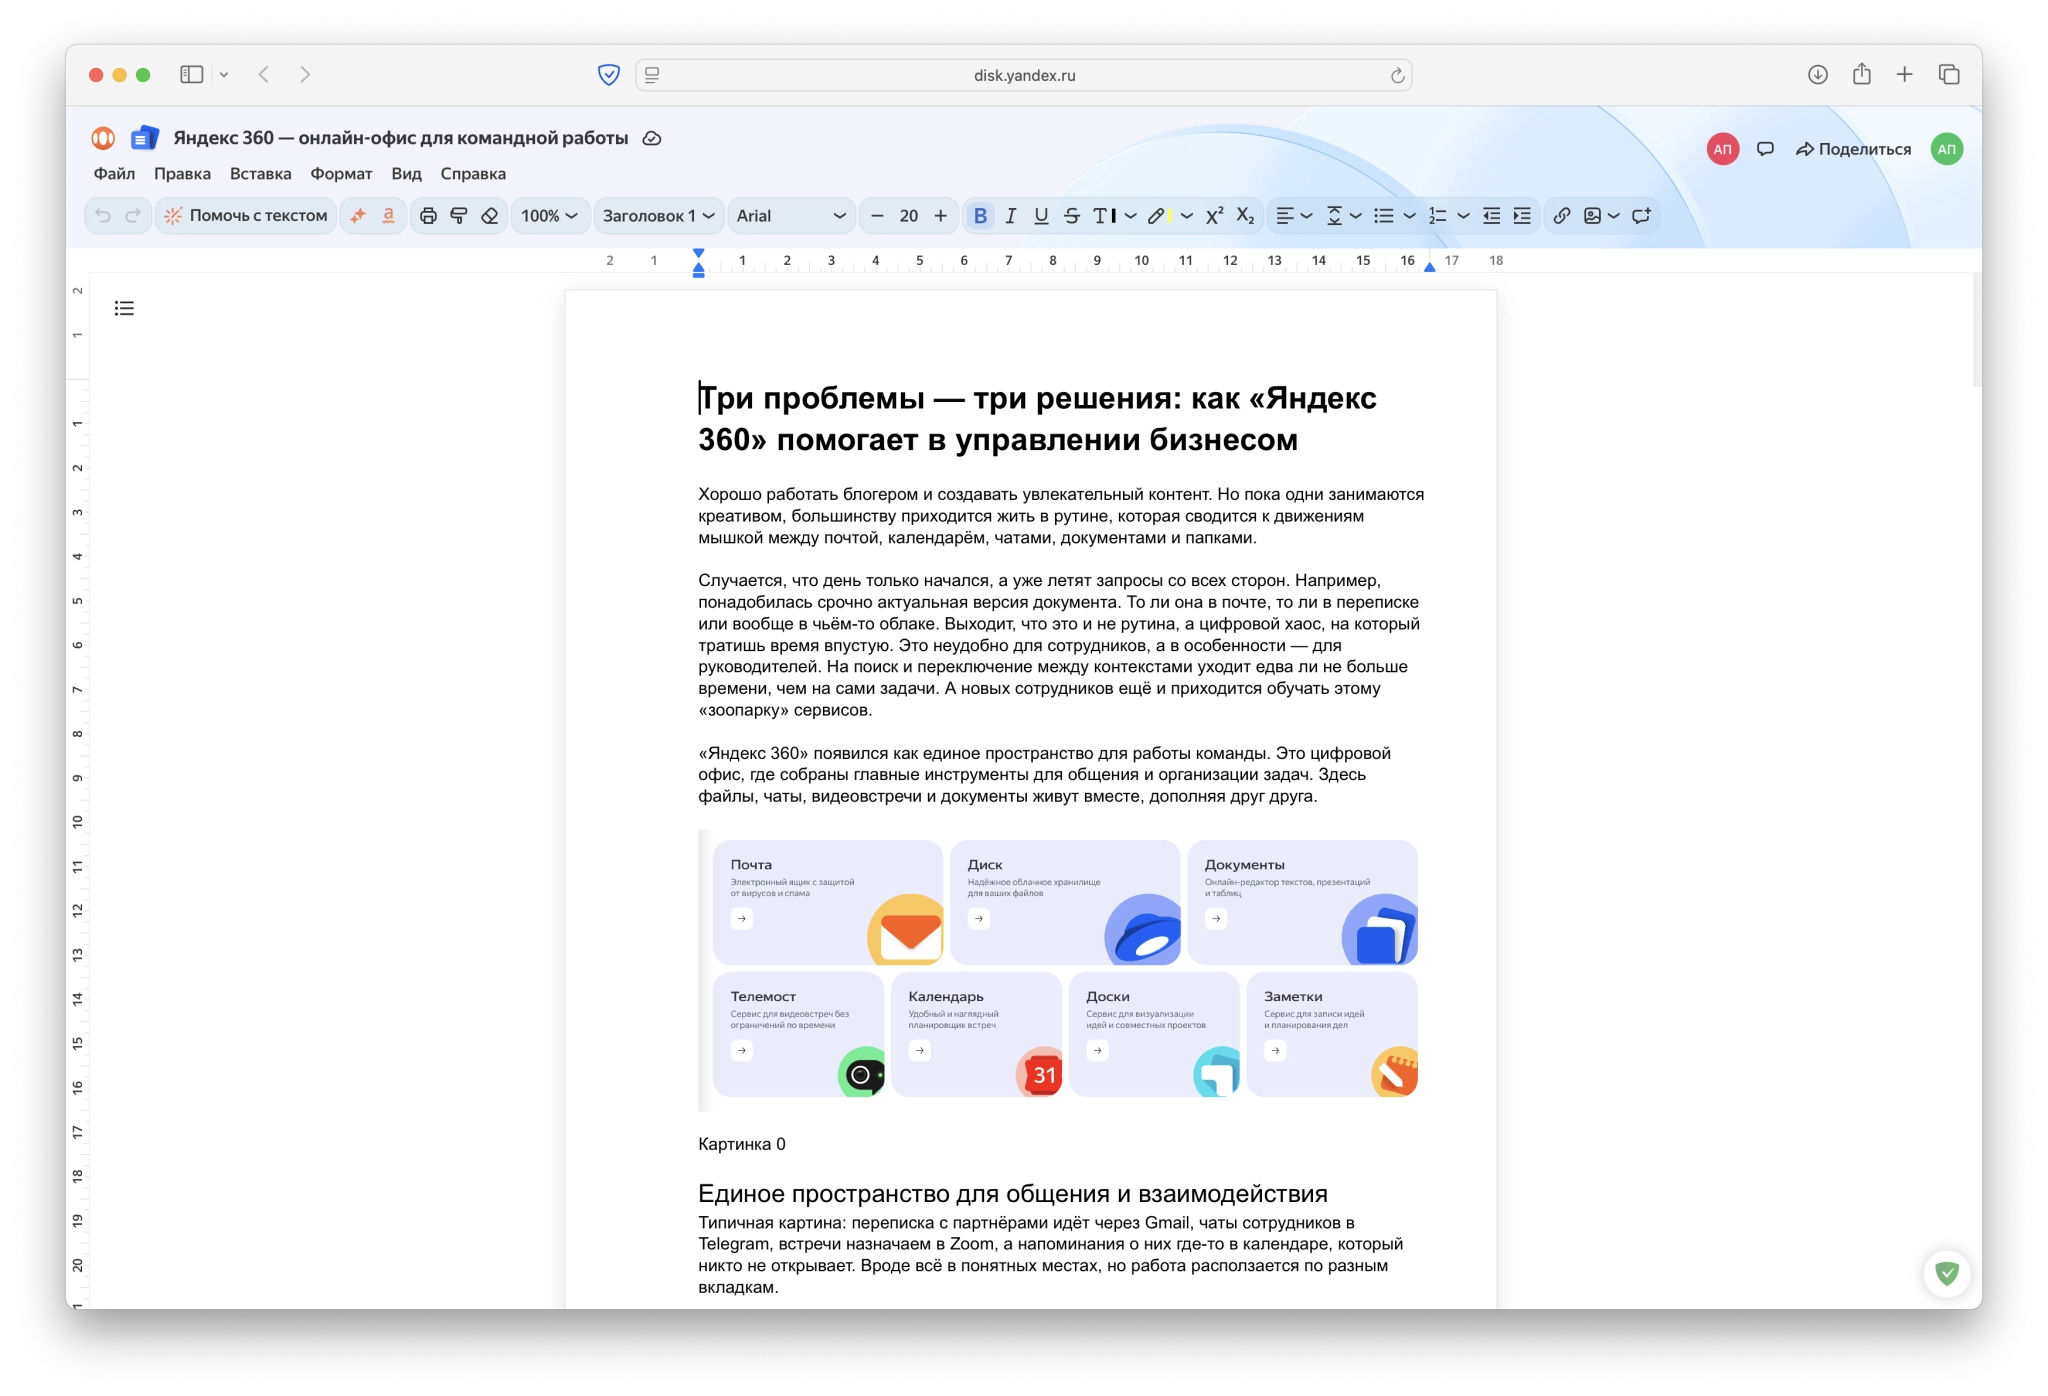The width and height of the screenshot is (2048, 1396).
Task: Open the Вставка menu
Action: pos(260,174)
